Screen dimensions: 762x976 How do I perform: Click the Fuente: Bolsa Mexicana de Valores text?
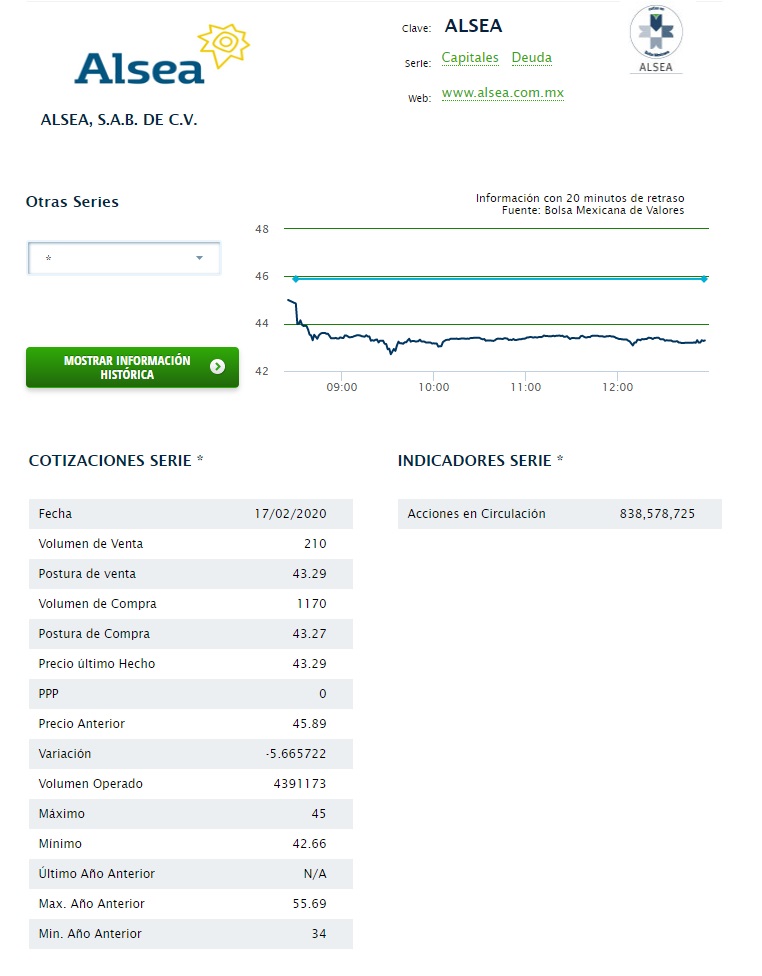pos(593,210)
